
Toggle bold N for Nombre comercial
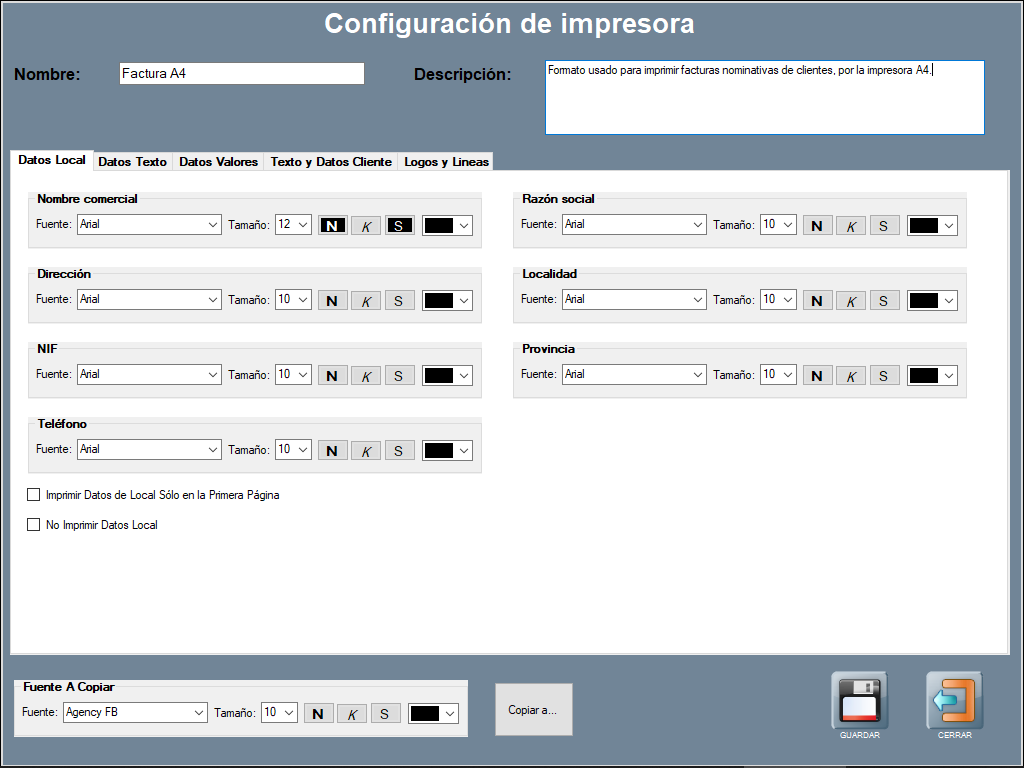(x=332, y=226)
